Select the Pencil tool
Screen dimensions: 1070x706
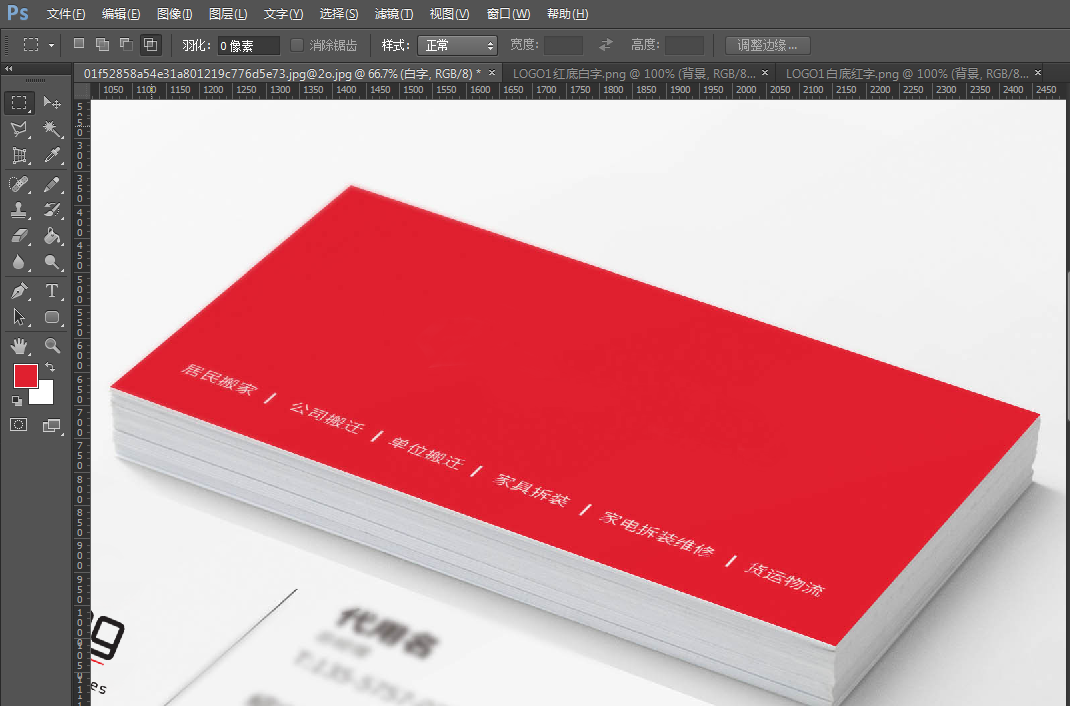pos(52,184)
